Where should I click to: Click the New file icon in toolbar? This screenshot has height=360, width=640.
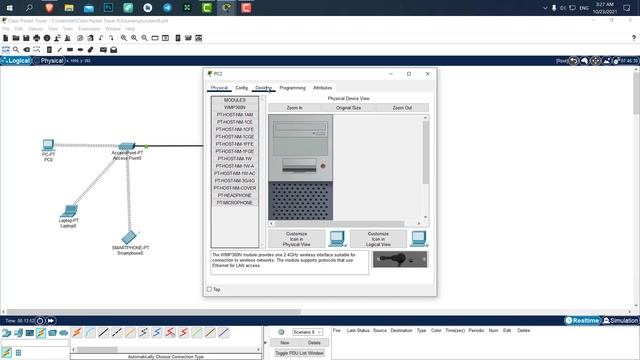[6, 38]
